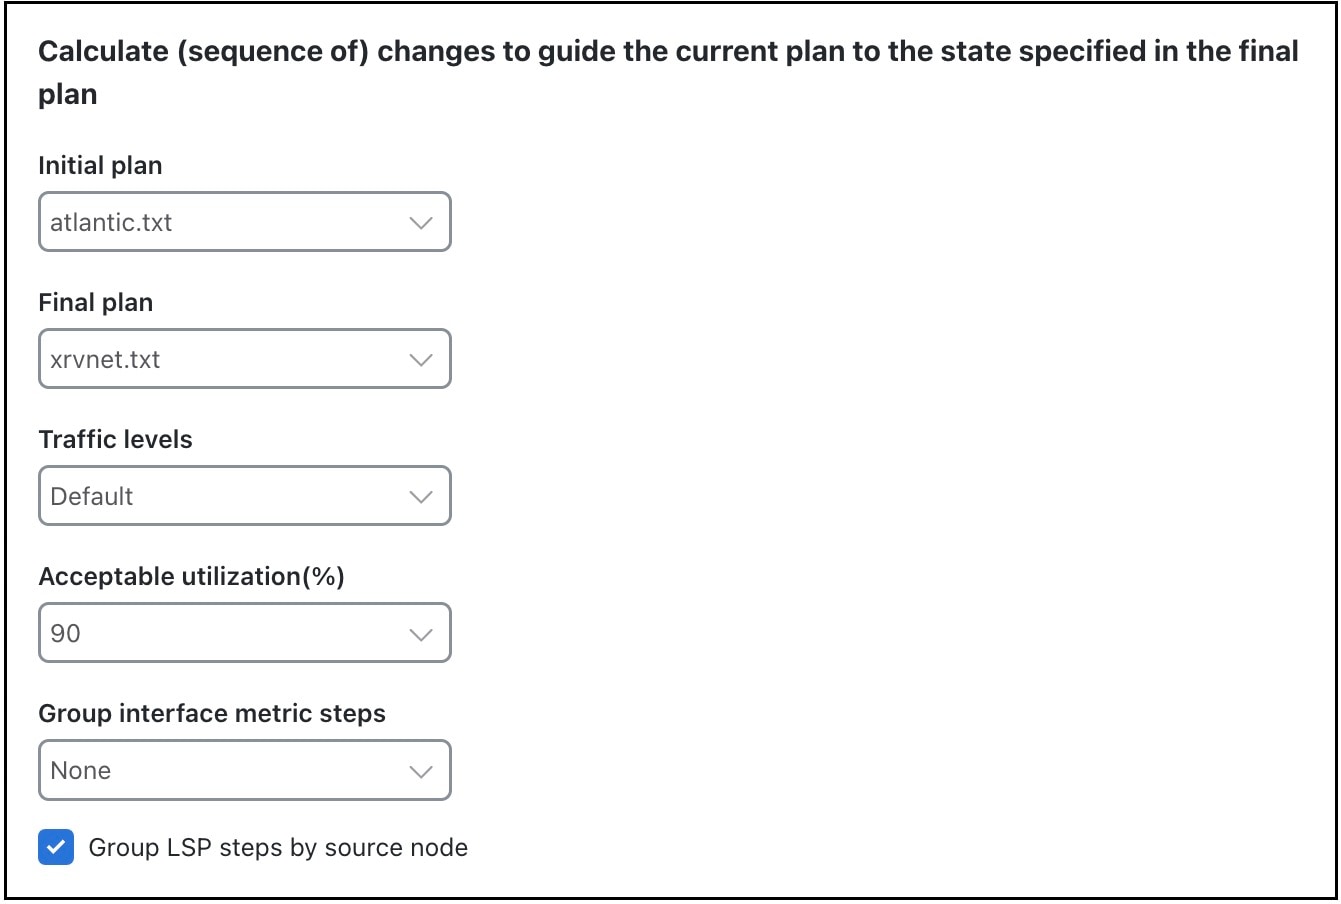Open the Initial plan dropdown showing atlantic.txt
The width and height of the screenshot is (1341, 904).
tap(245, 222)
